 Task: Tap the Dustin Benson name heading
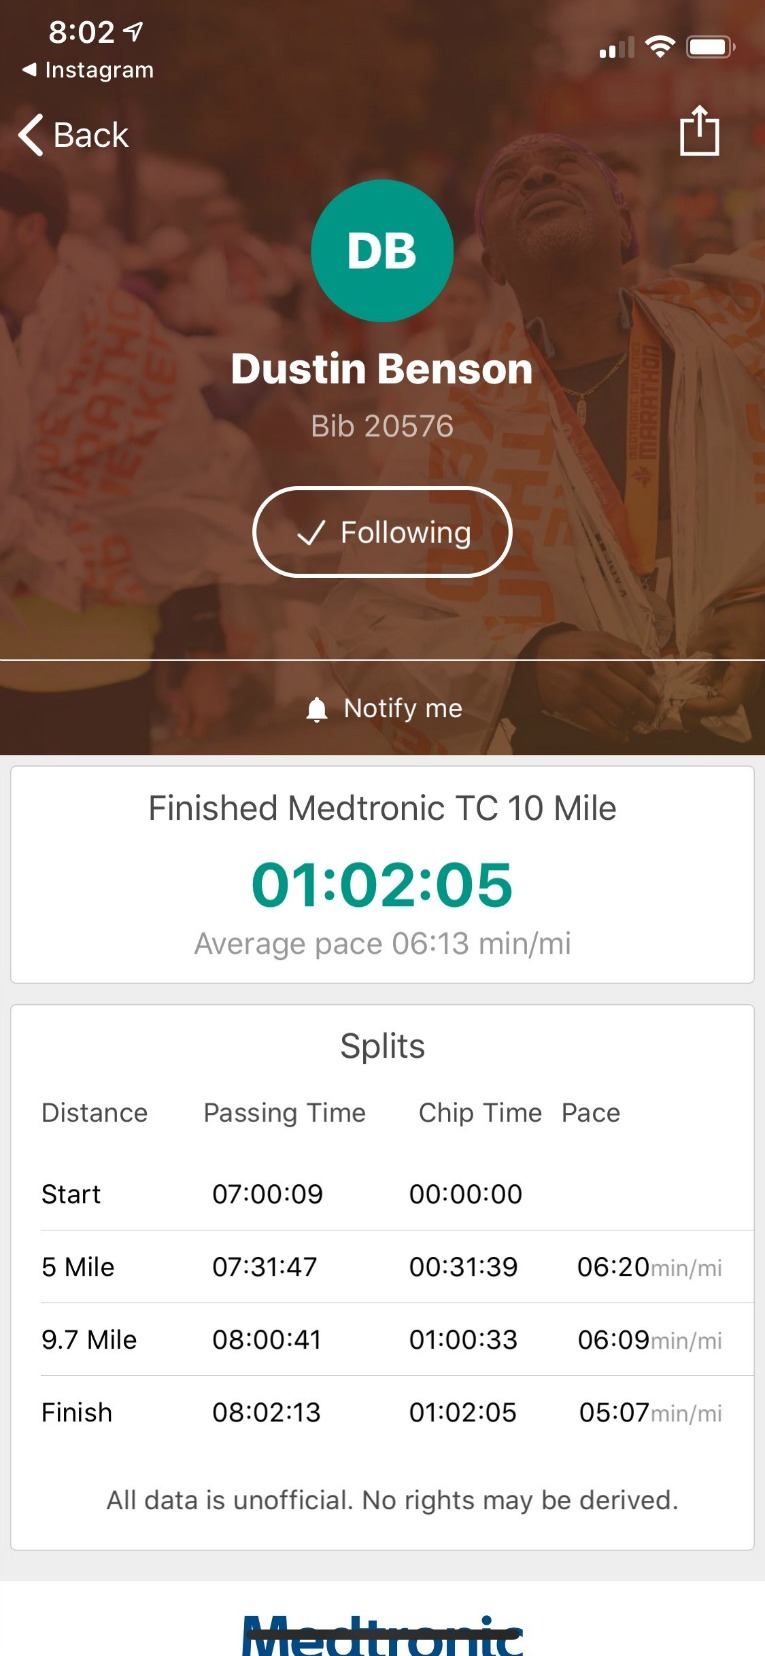tap(382, 369)
